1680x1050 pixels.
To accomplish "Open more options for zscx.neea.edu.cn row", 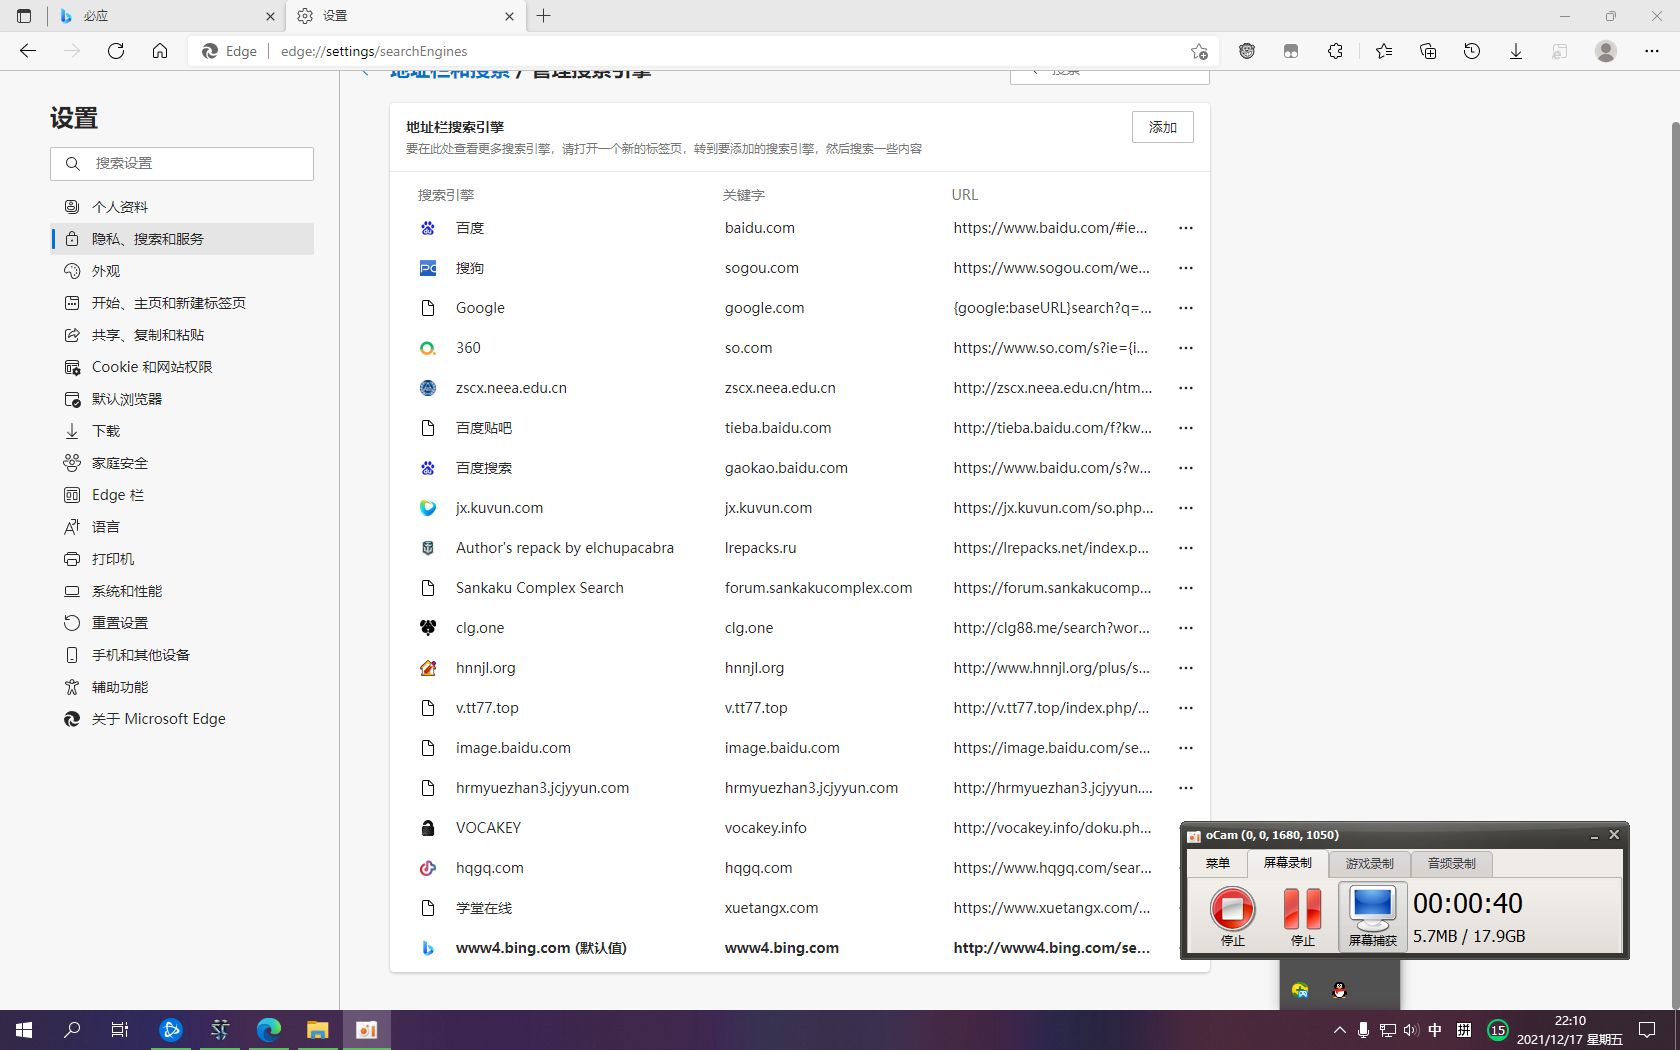I will [1186, 388].
